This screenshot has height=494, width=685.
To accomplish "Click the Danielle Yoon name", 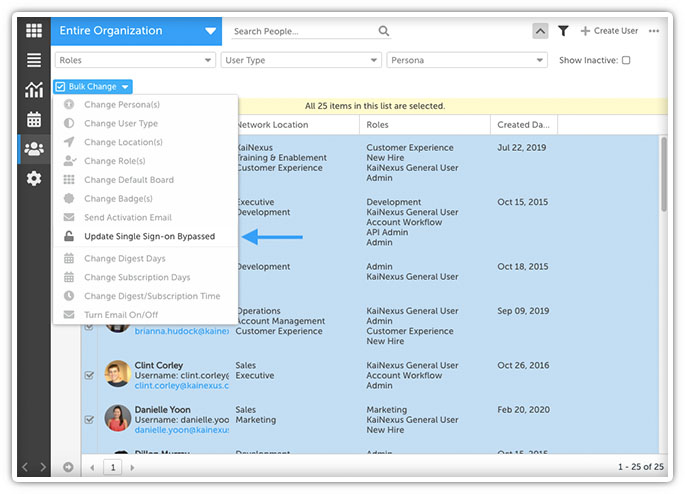I will 163,410.
